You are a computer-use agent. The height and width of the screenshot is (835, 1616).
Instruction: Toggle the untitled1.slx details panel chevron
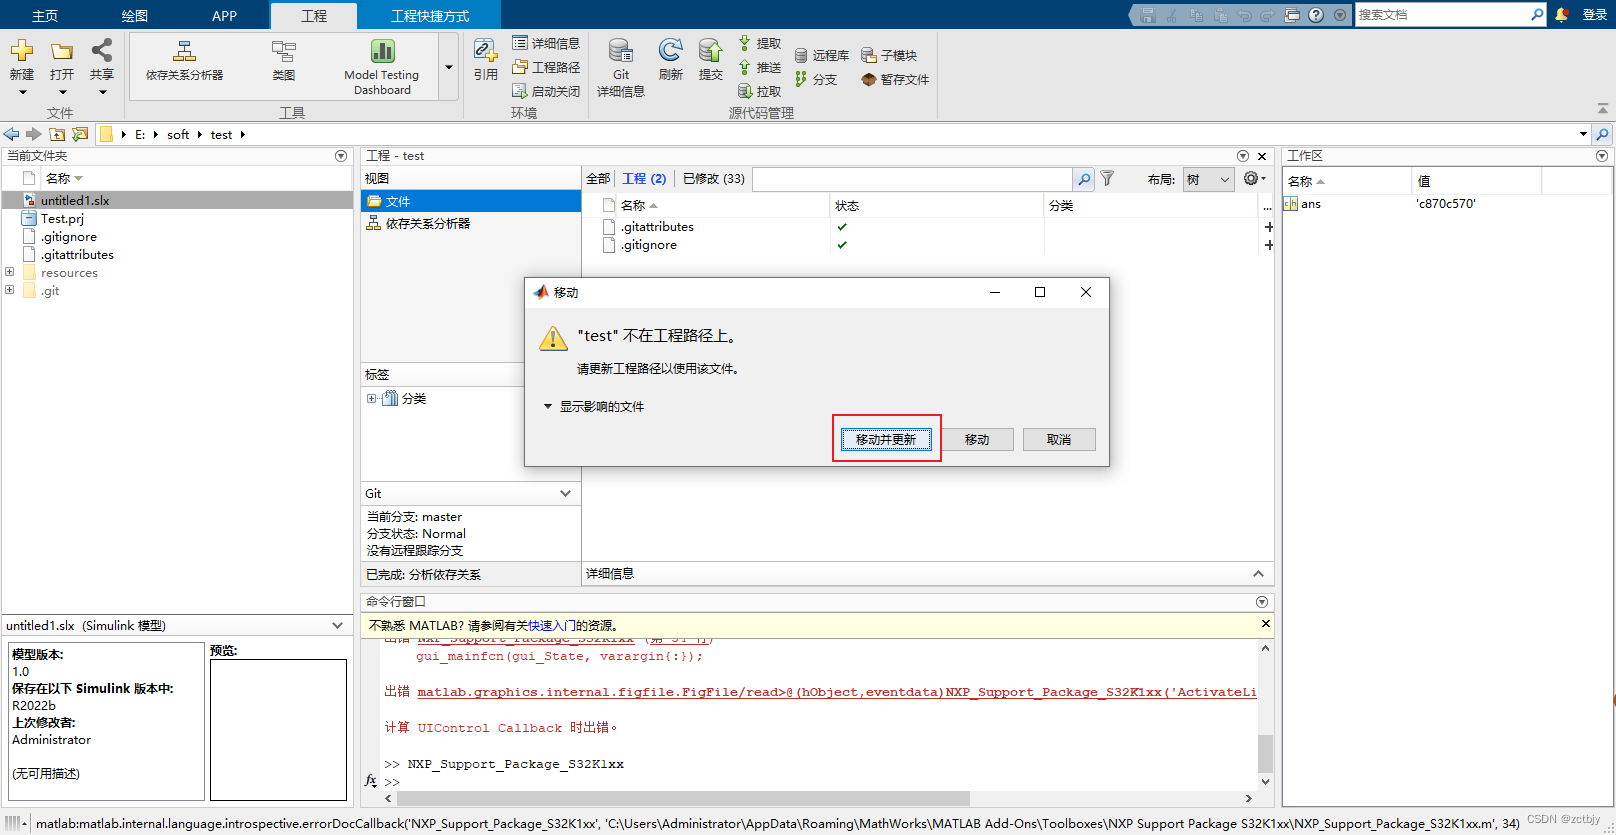click(338, 626)
